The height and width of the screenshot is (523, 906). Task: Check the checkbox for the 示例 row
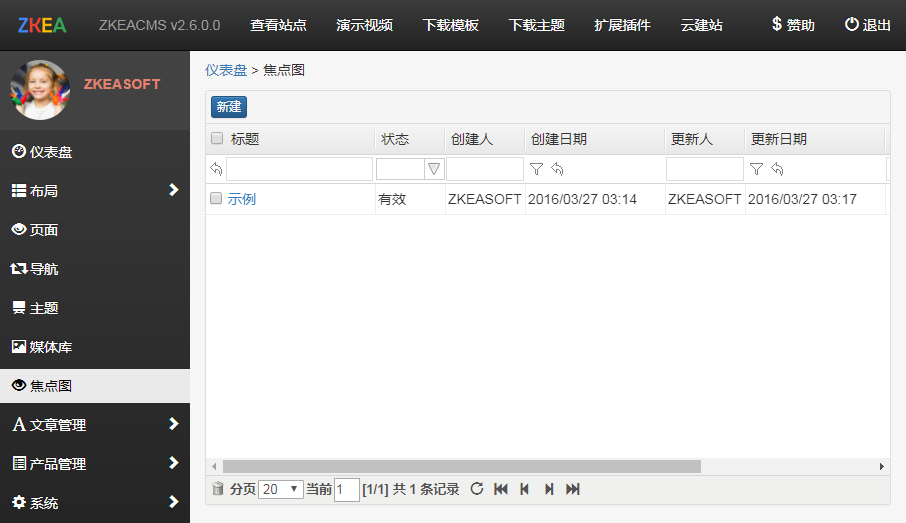coord(216,198)
